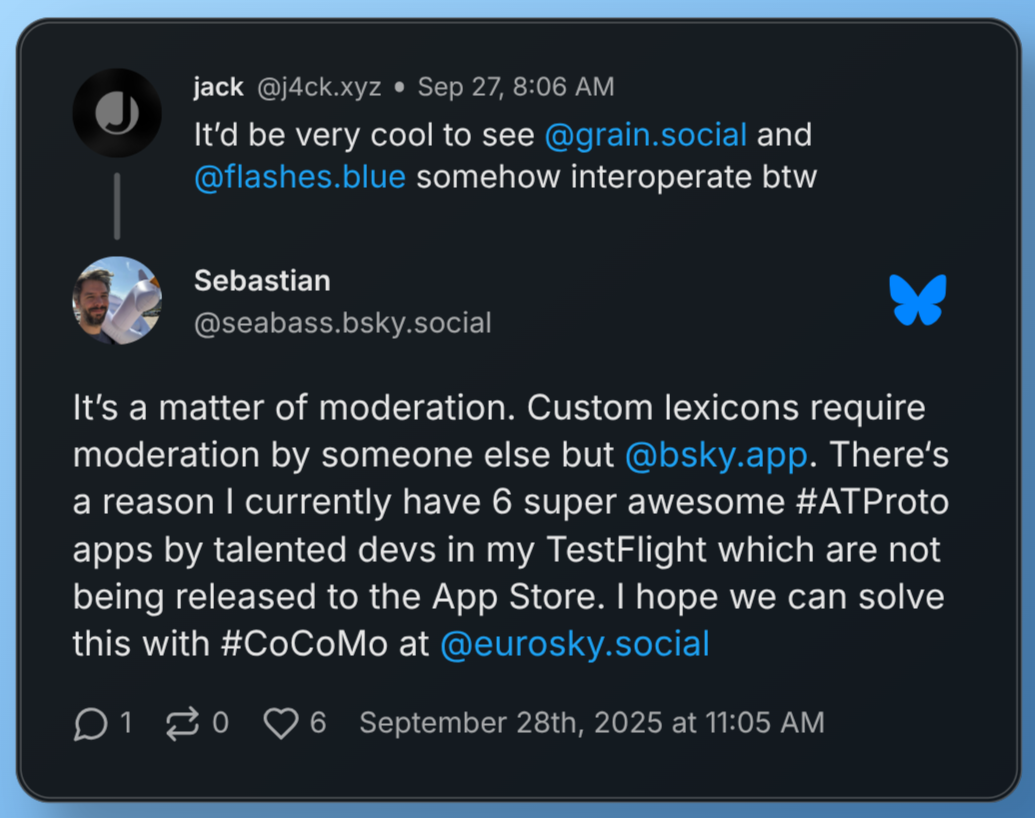
Task: Select the #CoCoMo hashtag
Action: click(303, 643)
